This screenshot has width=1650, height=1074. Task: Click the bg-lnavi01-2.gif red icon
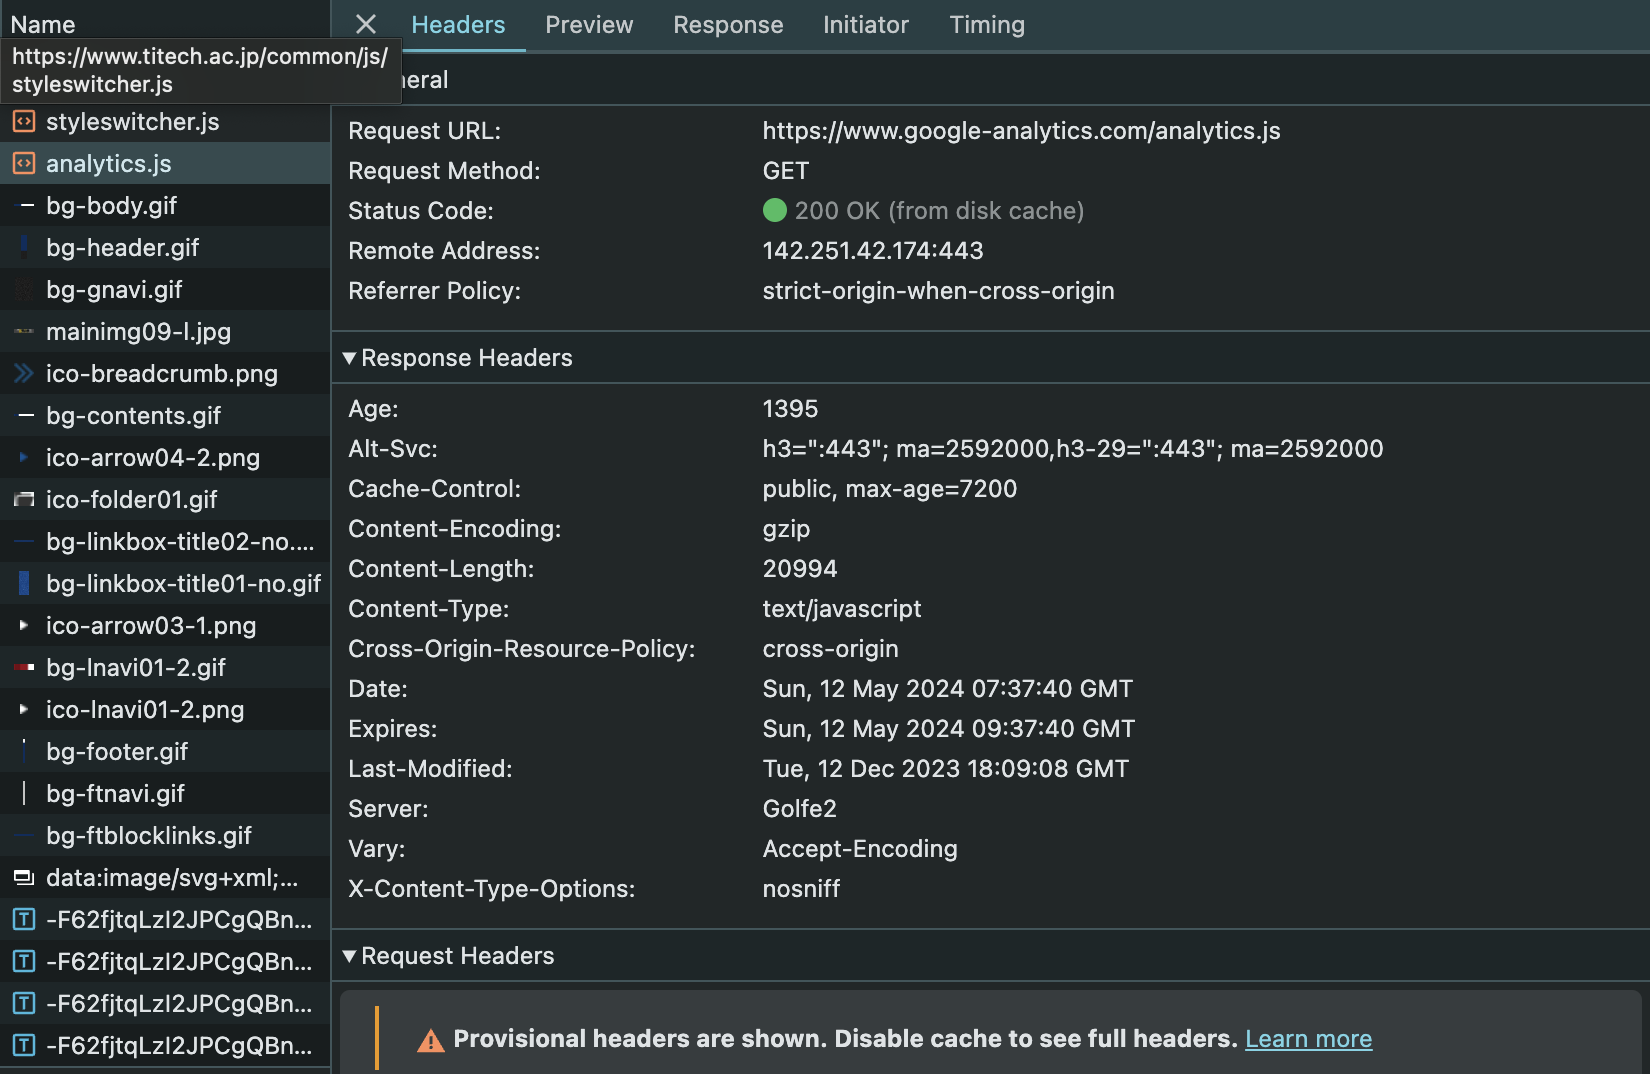point(24,668)
